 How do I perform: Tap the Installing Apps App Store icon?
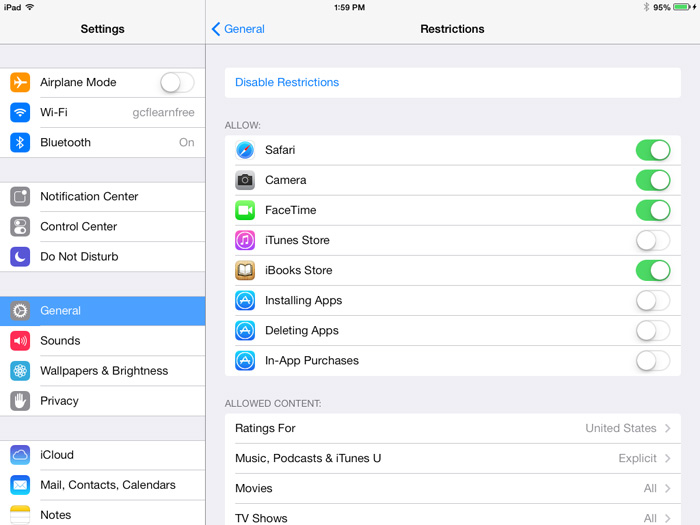[245, 300]
